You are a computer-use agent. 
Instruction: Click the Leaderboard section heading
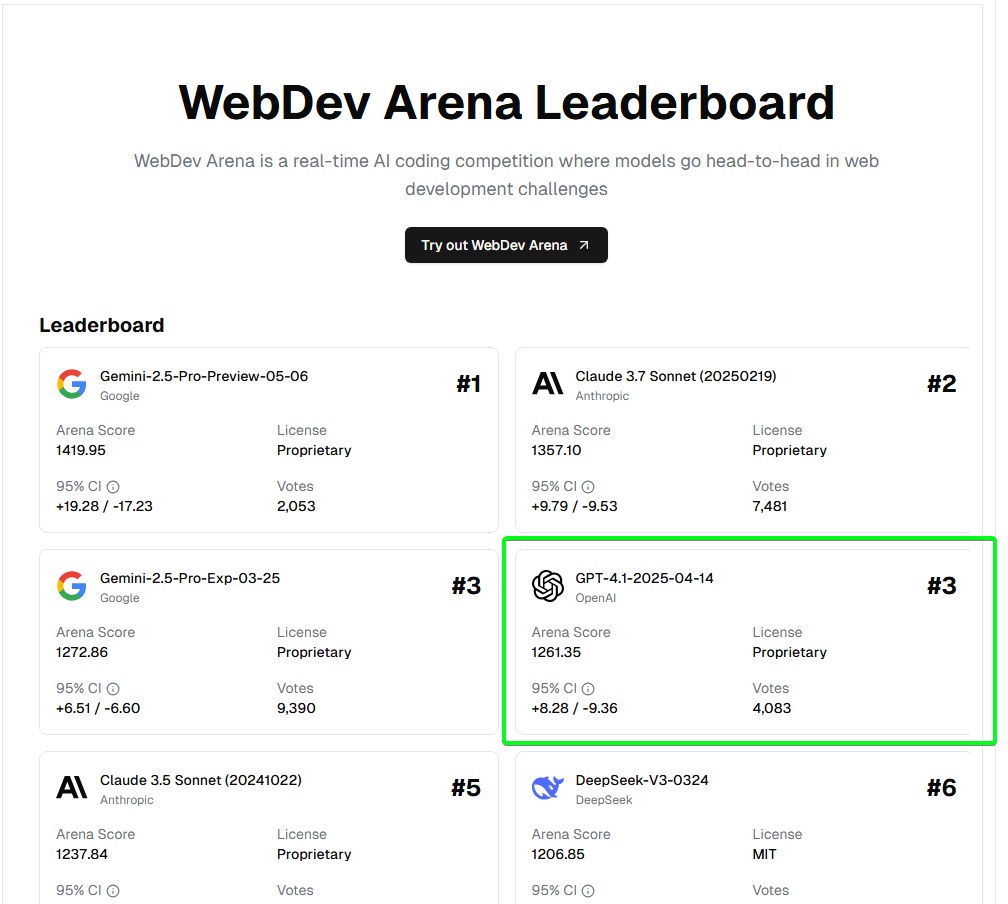coord(102,325)
